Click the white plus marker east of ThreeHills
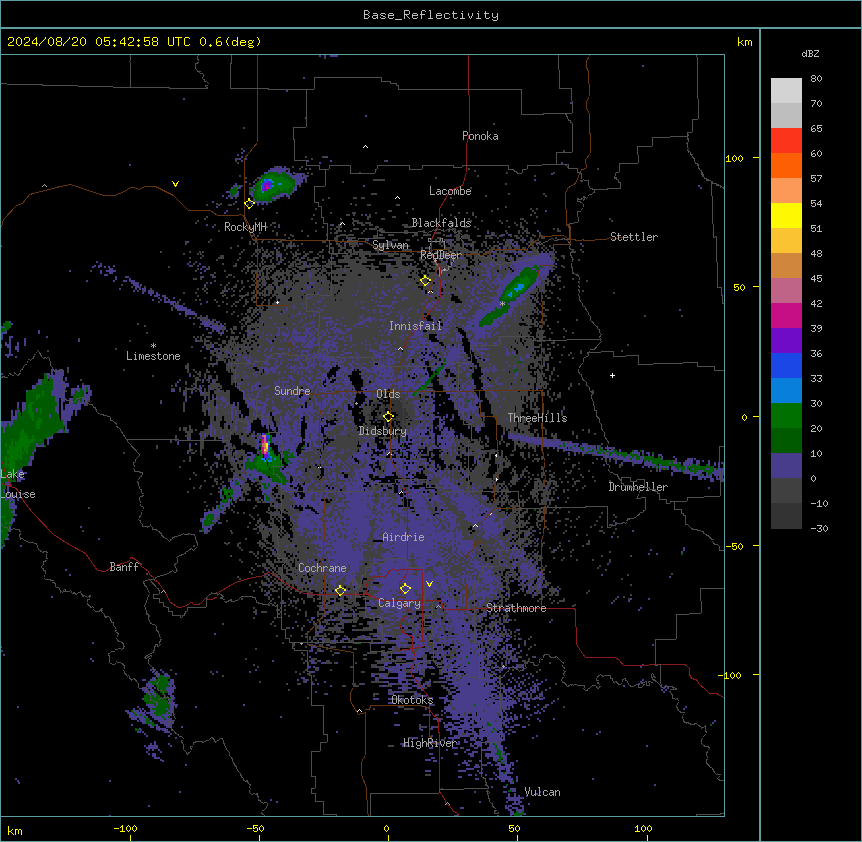Image resolution: width=862 pixels, height=842 pixels. (612, 375)
